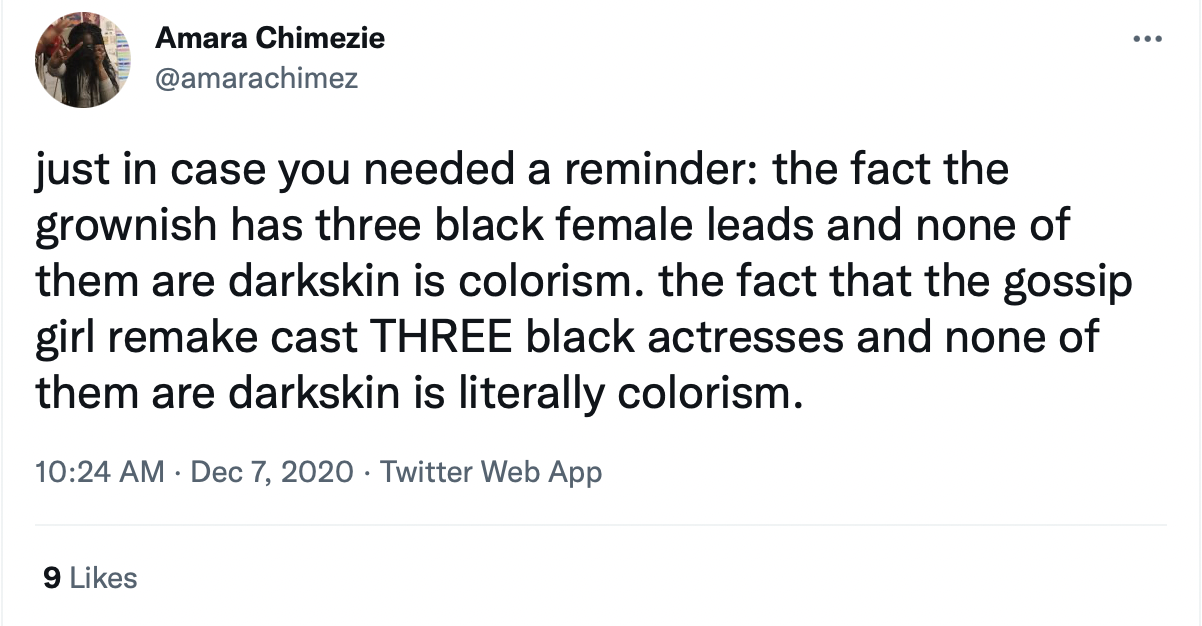Click the word Likes below the divider
This screenshot has width=1202, height=626.
click(104, 577)
